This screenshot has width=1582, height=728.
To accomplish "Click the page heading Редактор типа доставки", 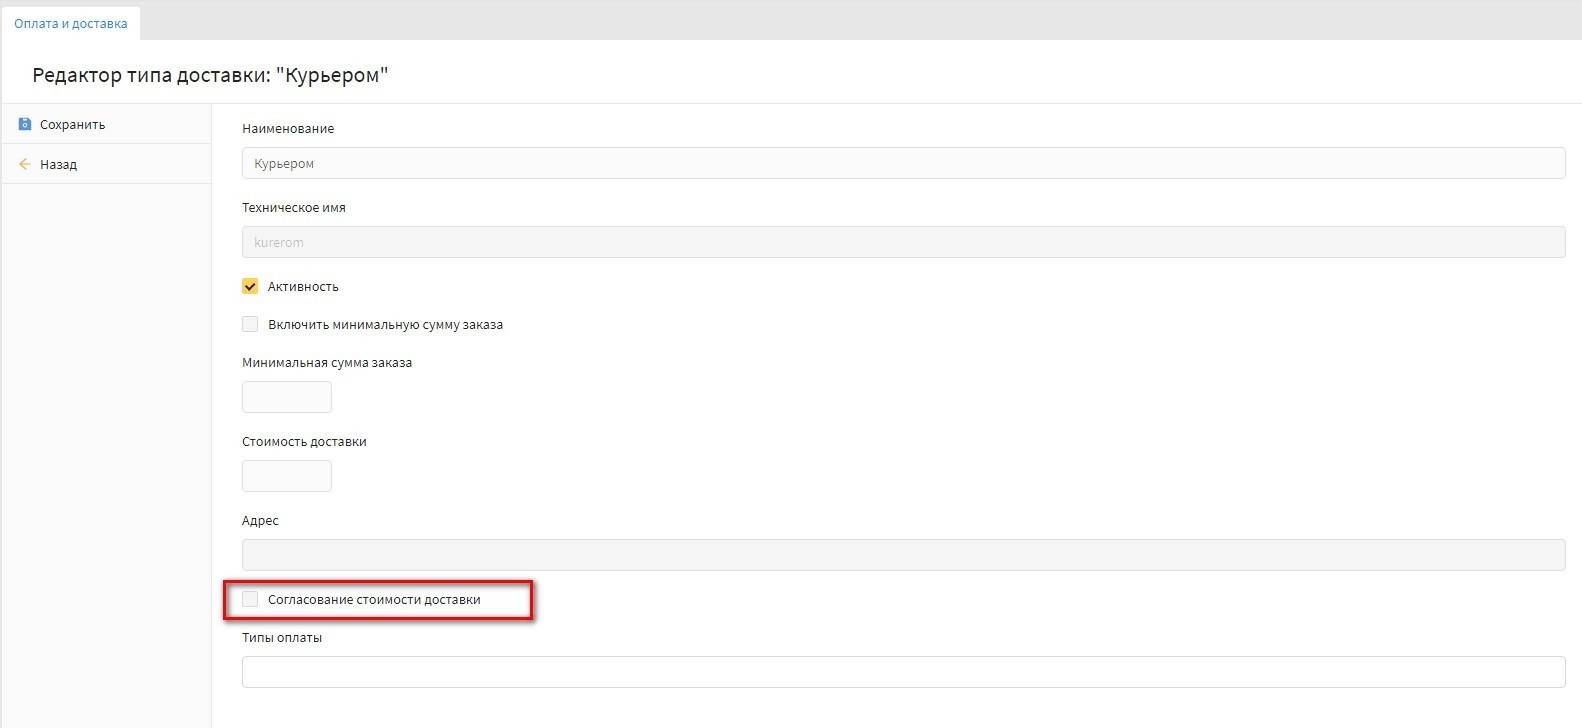I will [210, 75].
